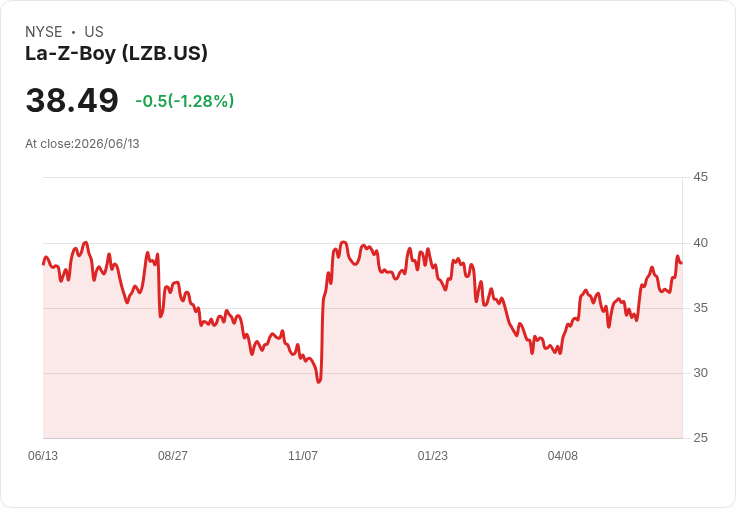Image resolution: width=736 pixels, height=508 pixels.
Task: Click the 45 price axis label
Action: (700, 177)
